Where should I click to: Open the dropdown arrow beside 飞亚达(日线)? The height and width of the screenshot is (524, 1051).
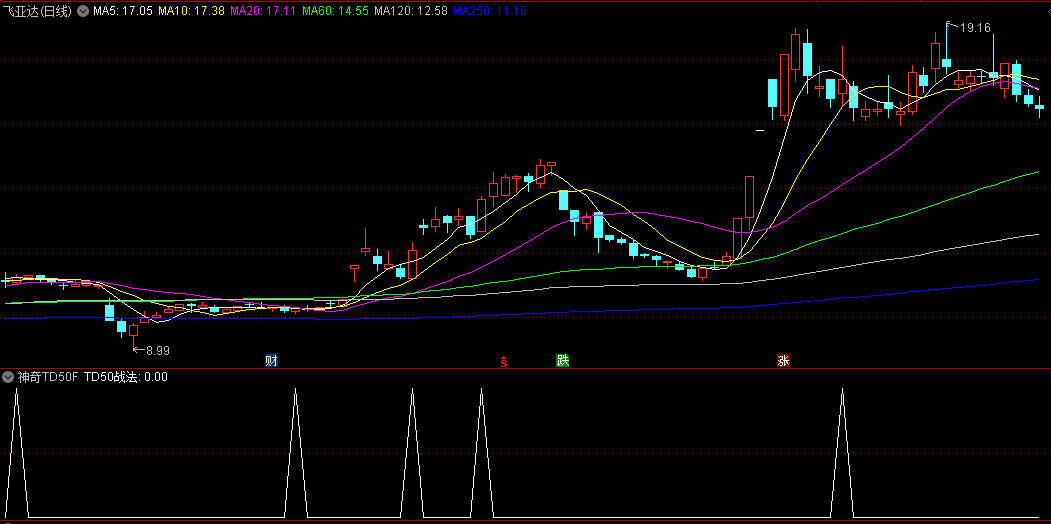82,11
